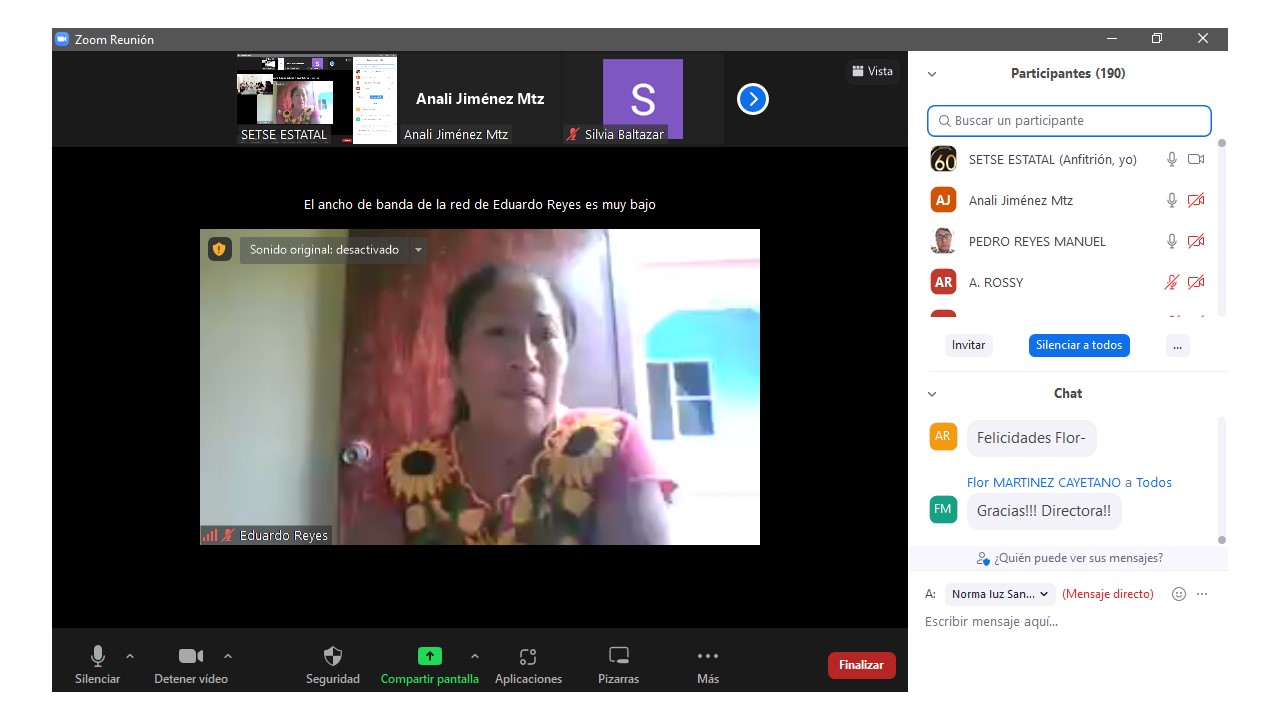Click the chat panel scrollbar
This screenshot has height=720, width=1280.
(1221, 480)
